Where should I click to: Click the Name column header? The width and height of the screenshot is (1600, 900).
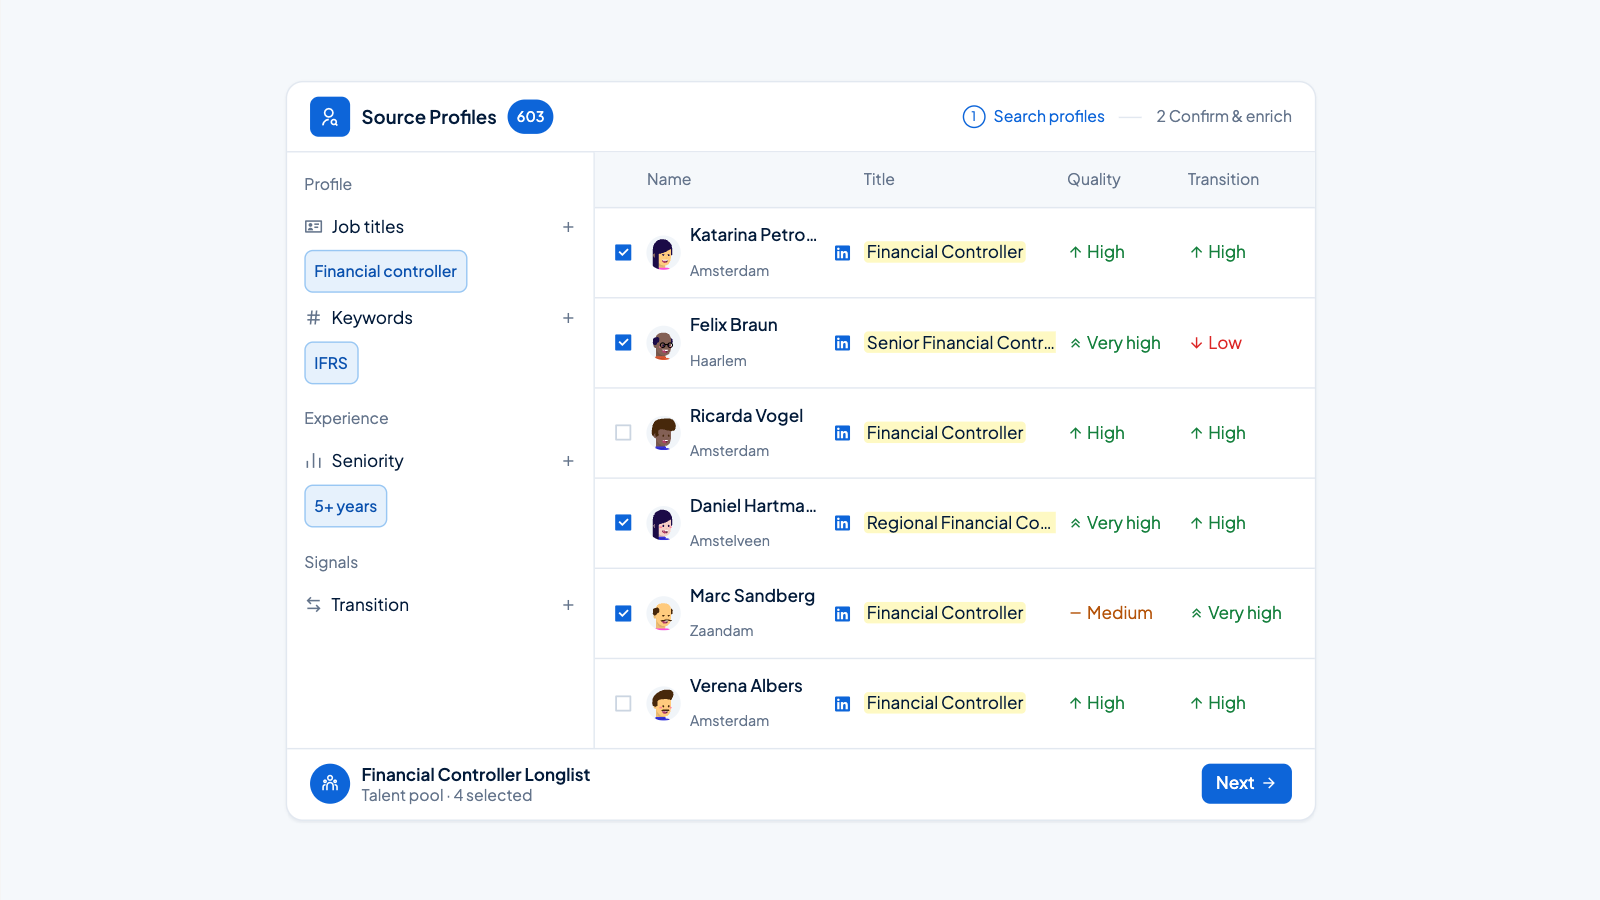click(x=668, y=180)
